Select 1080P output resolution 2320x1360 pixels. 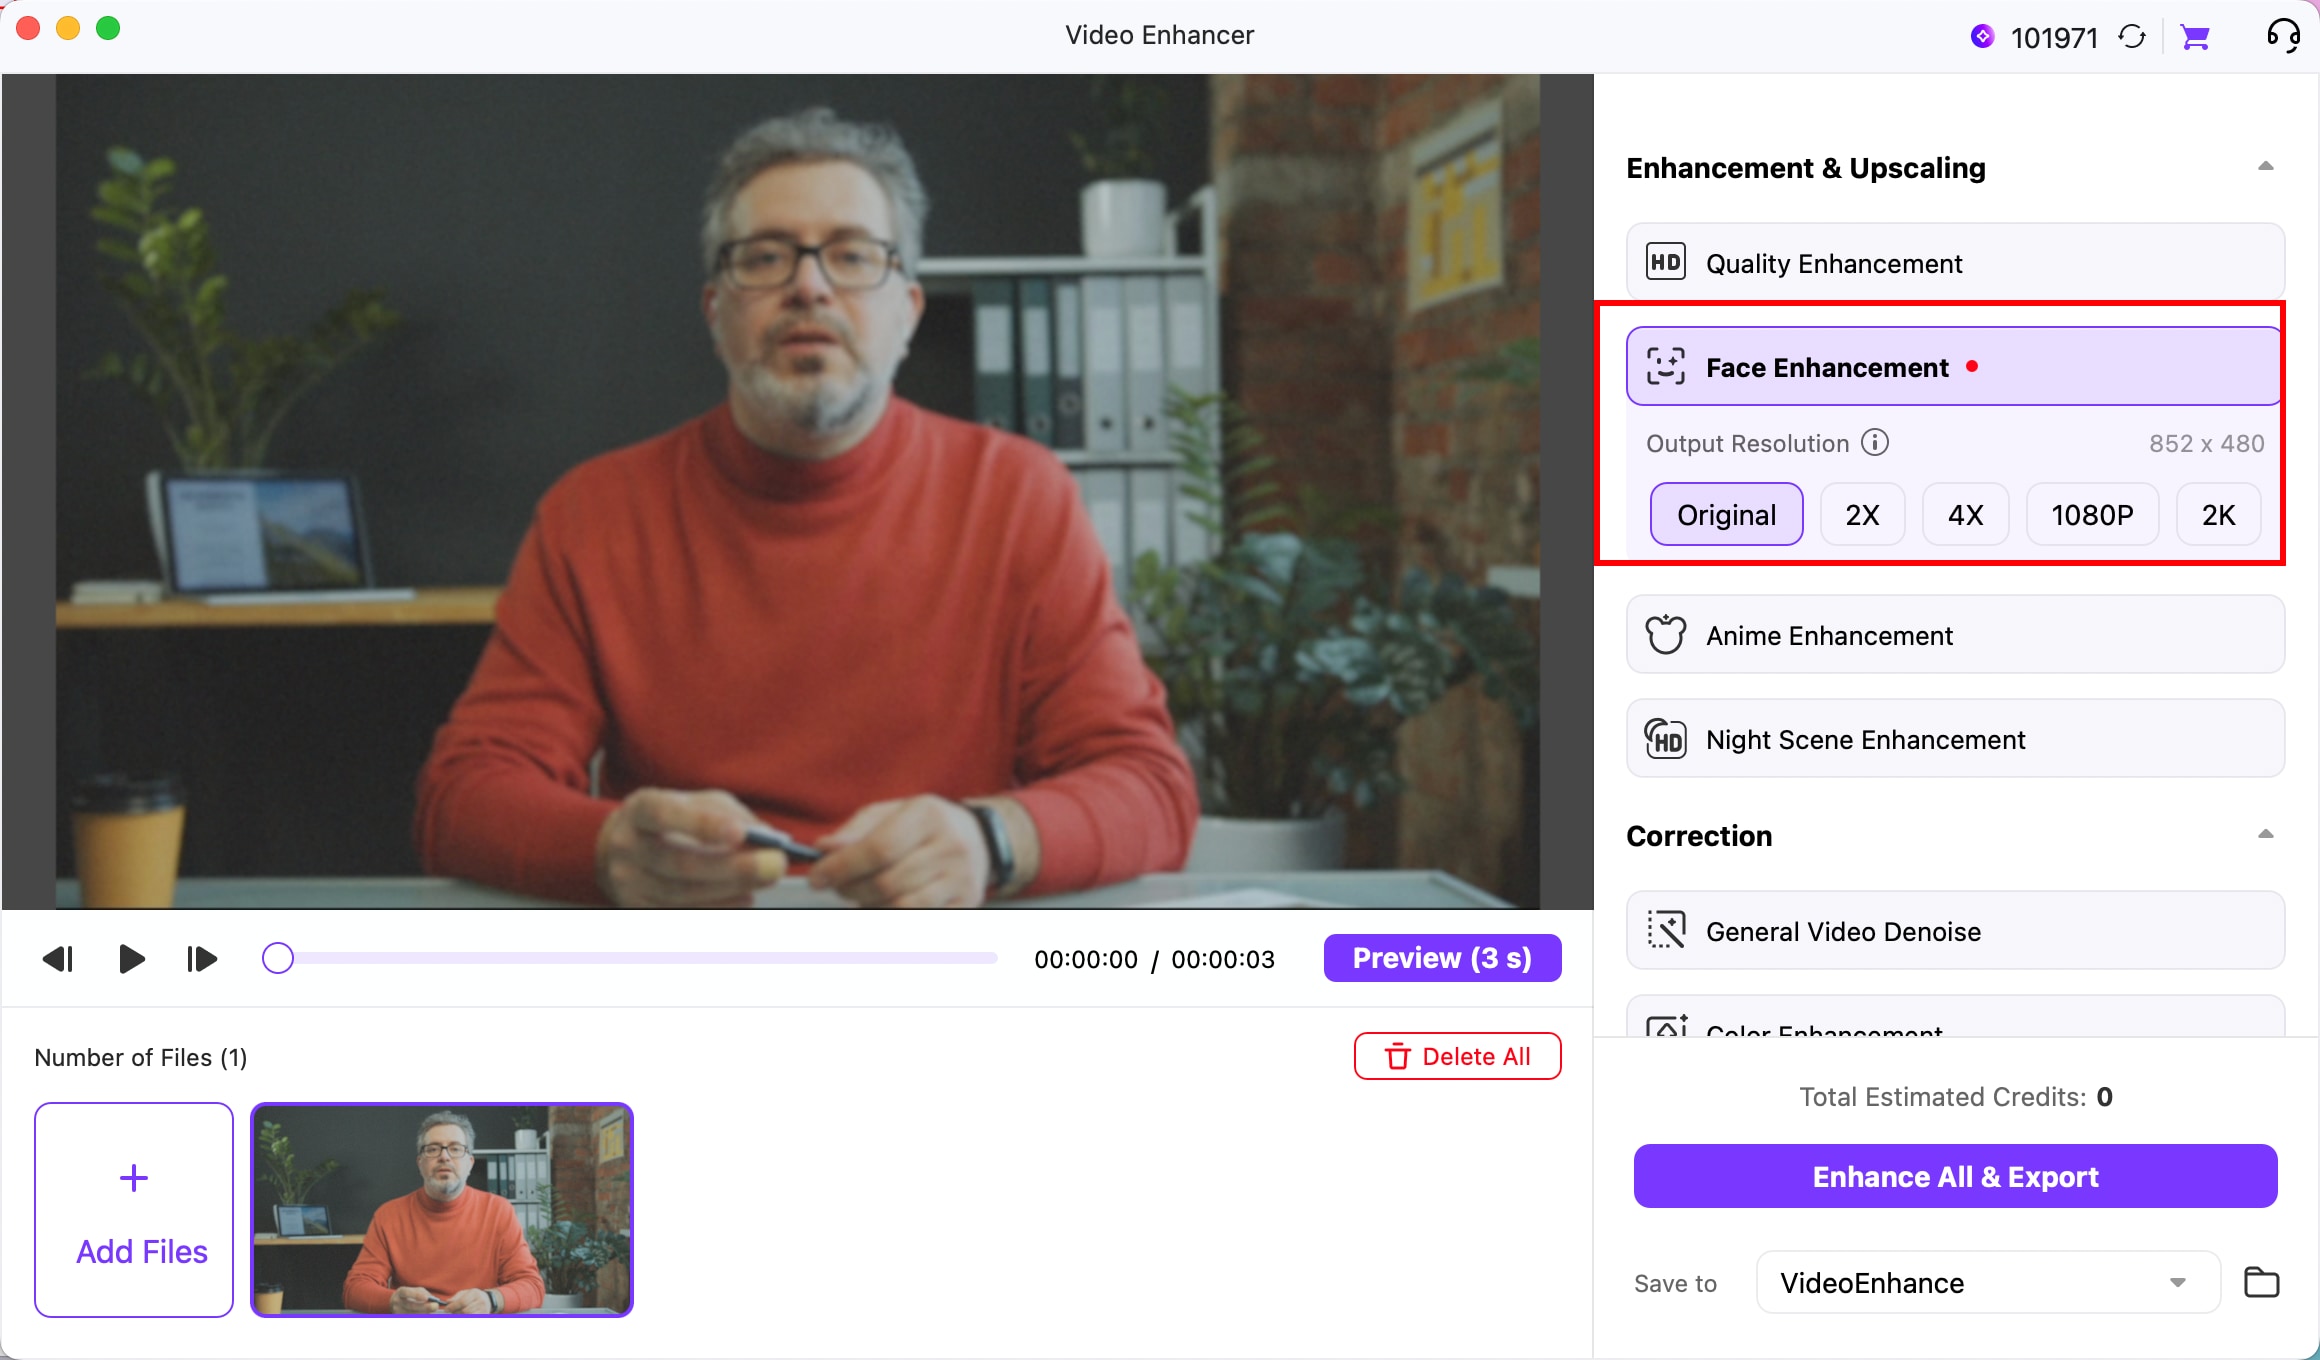2093,514
